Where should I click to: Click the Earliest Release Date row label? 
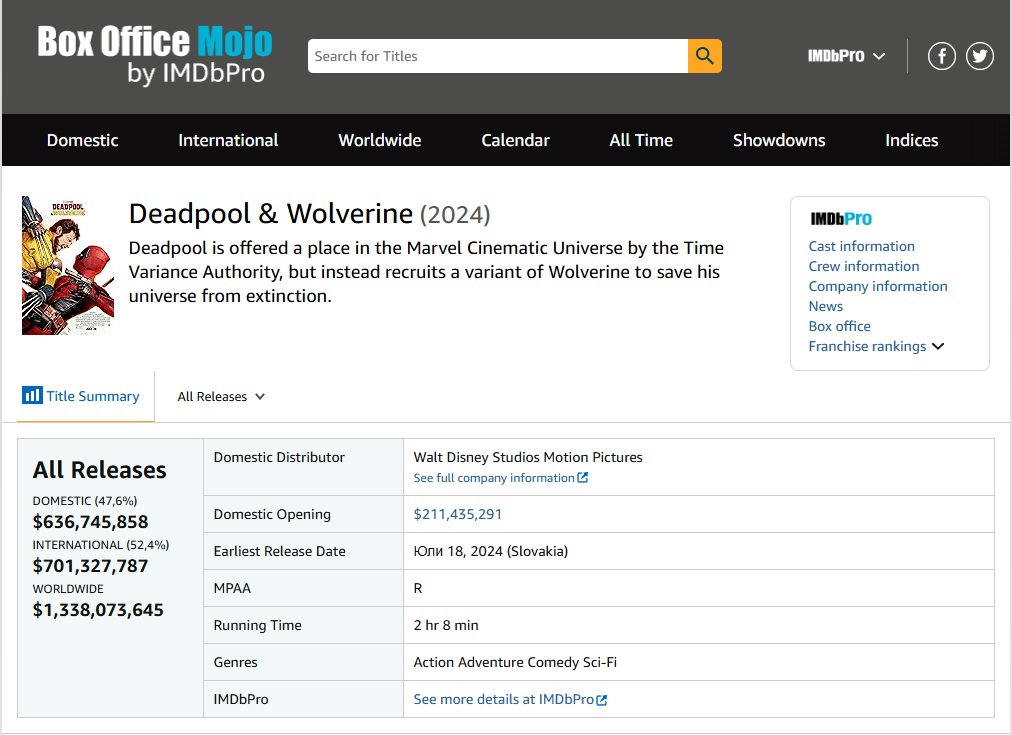[279, 552]
